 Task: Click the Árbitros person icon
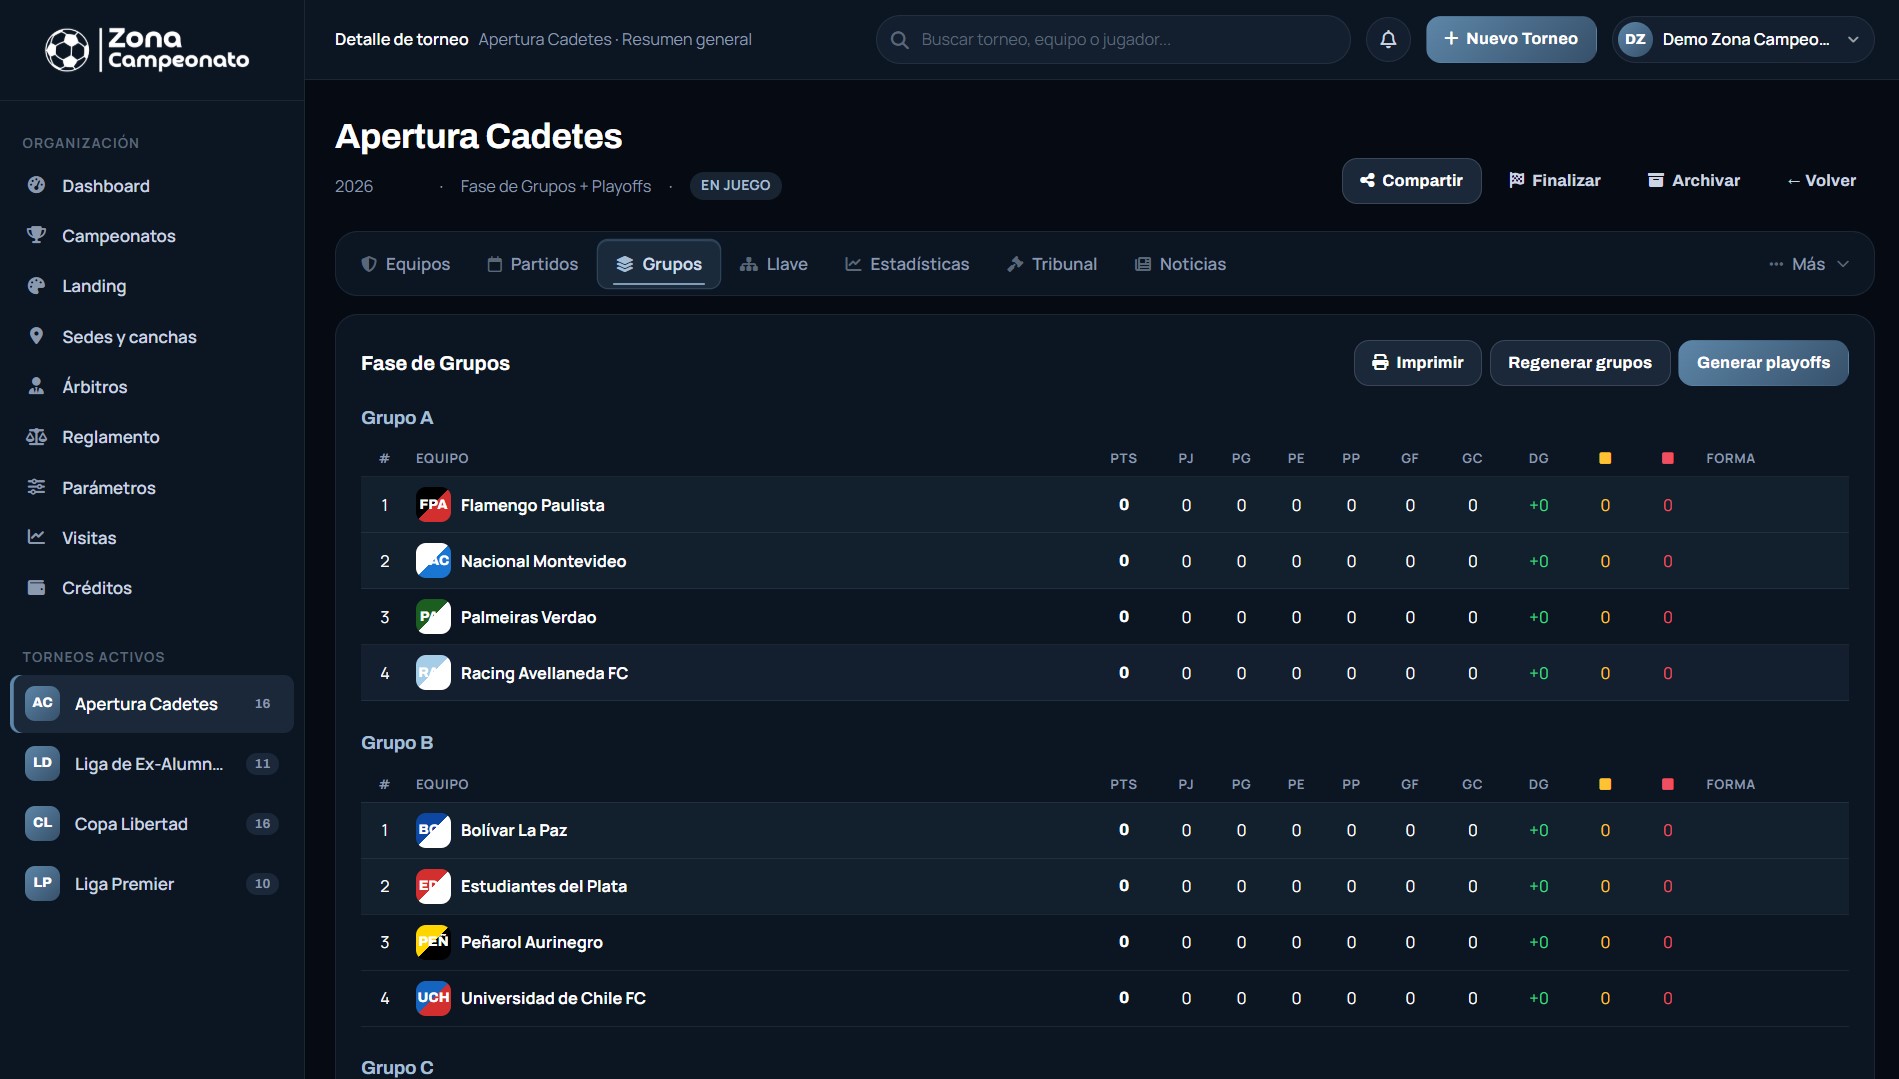point(37,386)
